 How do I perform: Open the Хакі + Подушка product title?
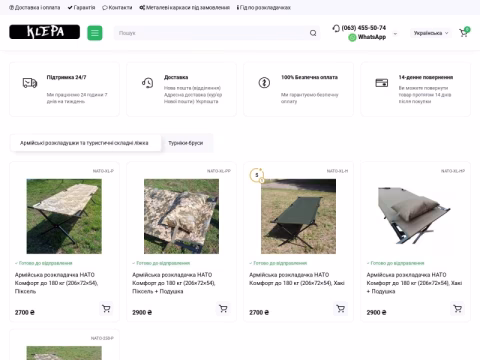(414, 283)
